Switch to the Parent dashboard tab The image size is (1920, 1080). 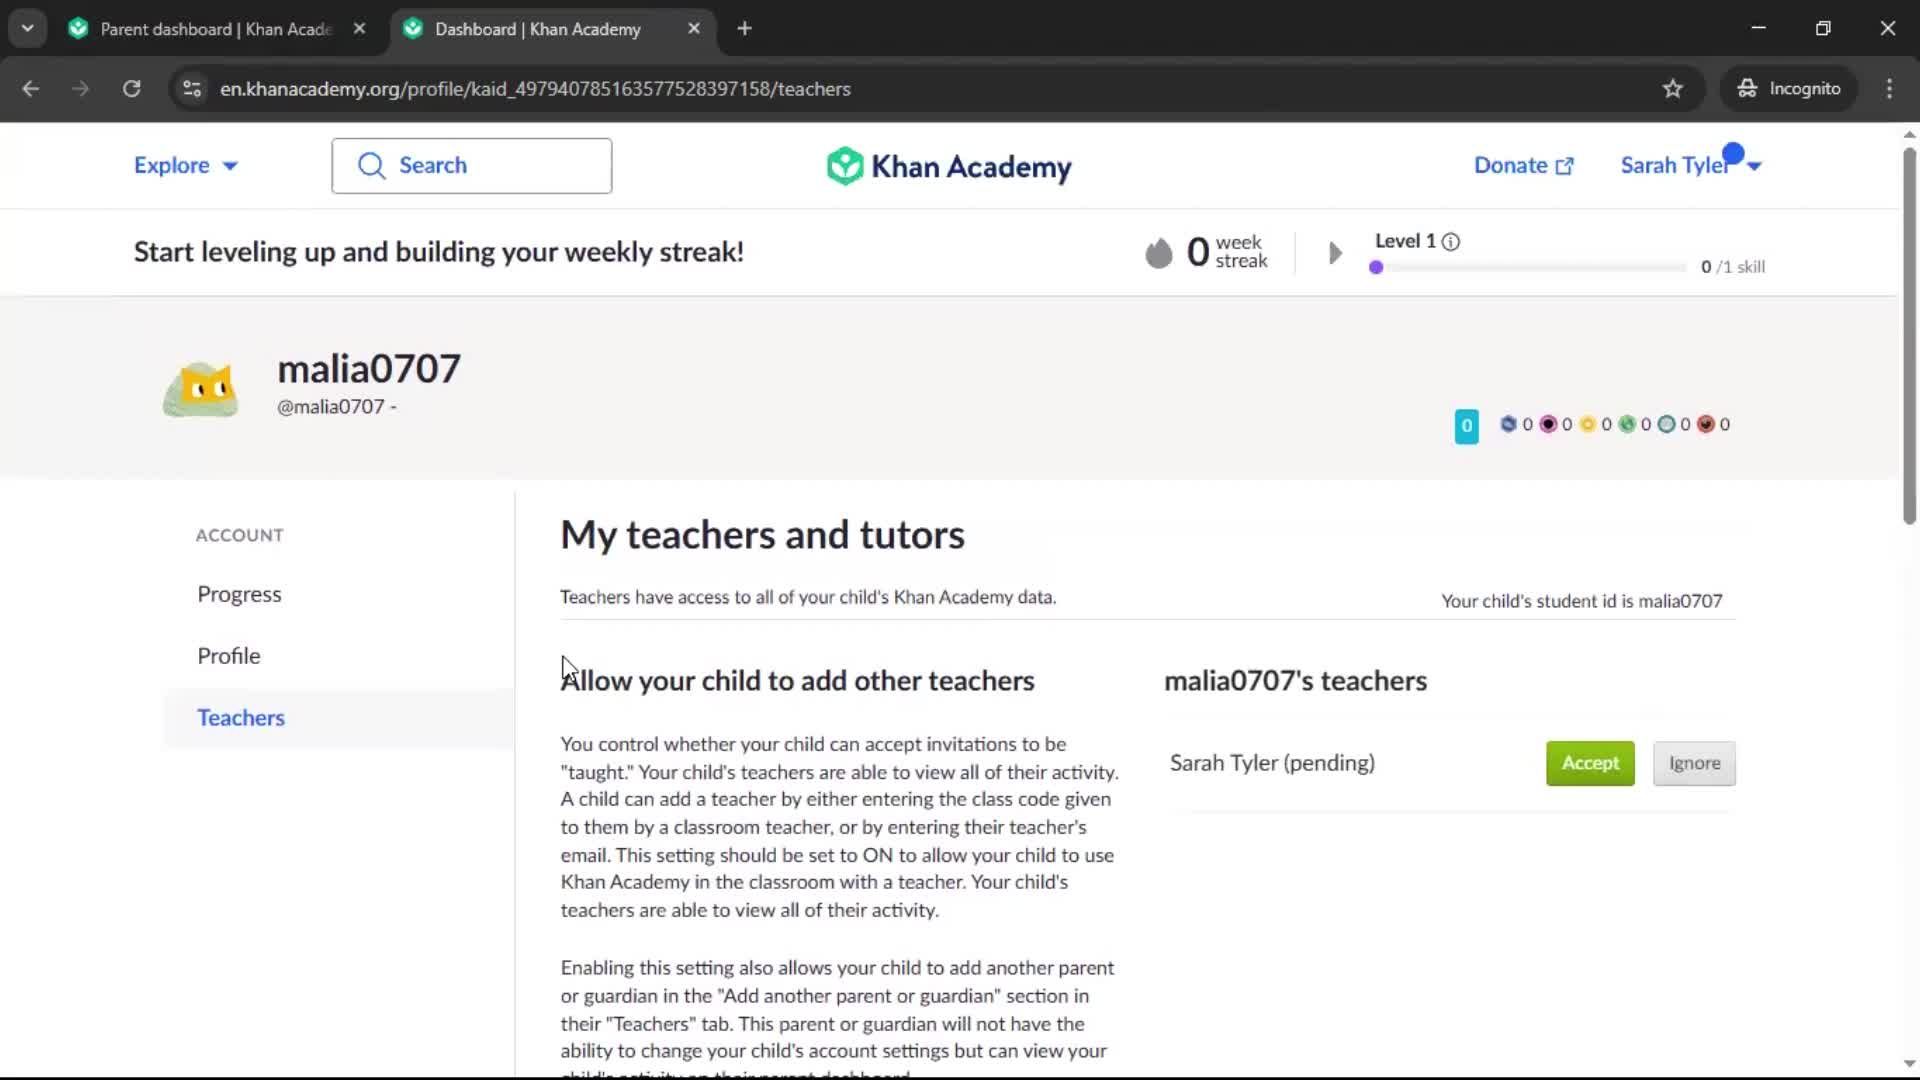click(215, 29)
